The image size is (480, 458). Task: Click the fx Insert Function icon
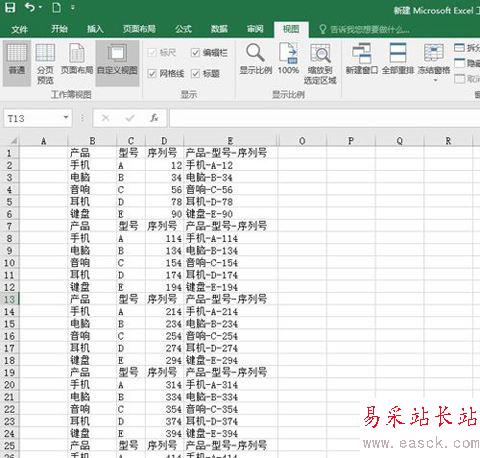(154, 118)
